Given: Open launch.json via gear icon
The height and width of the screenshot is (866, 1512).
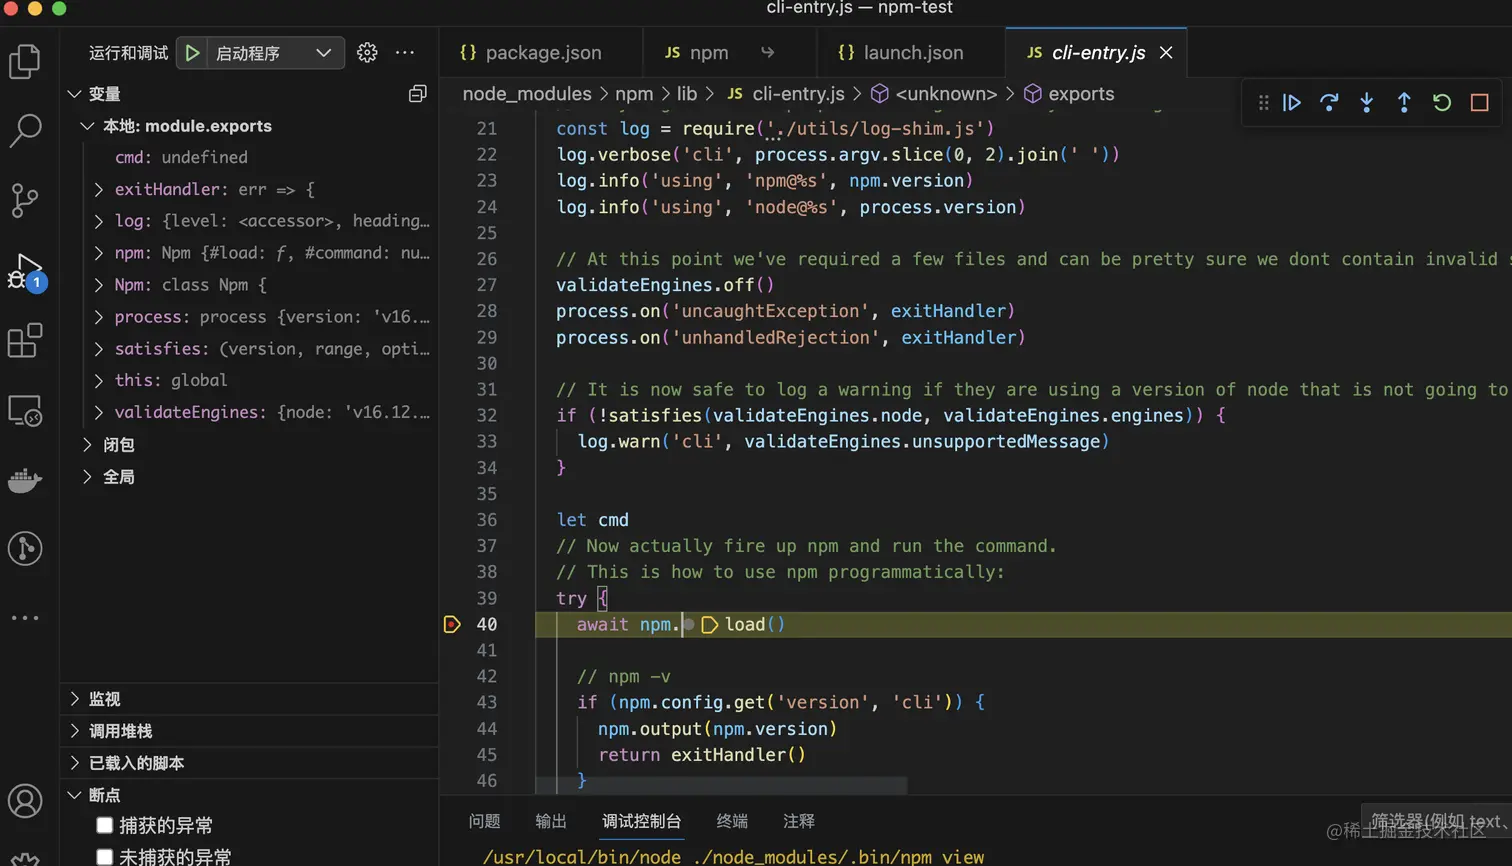Looking at the screenshot, I should click(x=367, y=53).
